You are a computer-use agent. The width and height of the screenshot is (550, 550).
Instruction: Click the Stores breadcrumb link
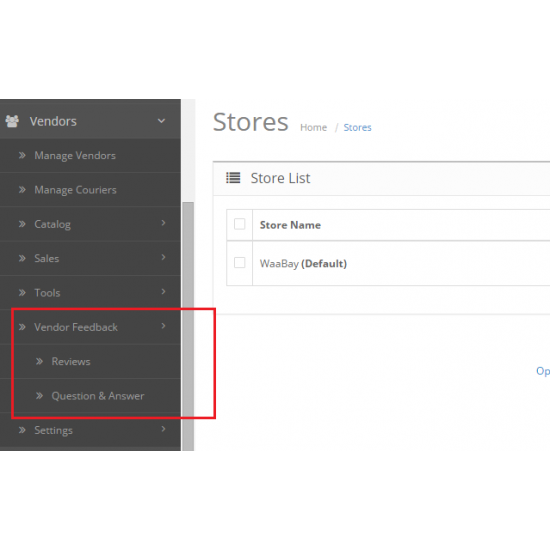pyautogui.click(x=357, y=127)
